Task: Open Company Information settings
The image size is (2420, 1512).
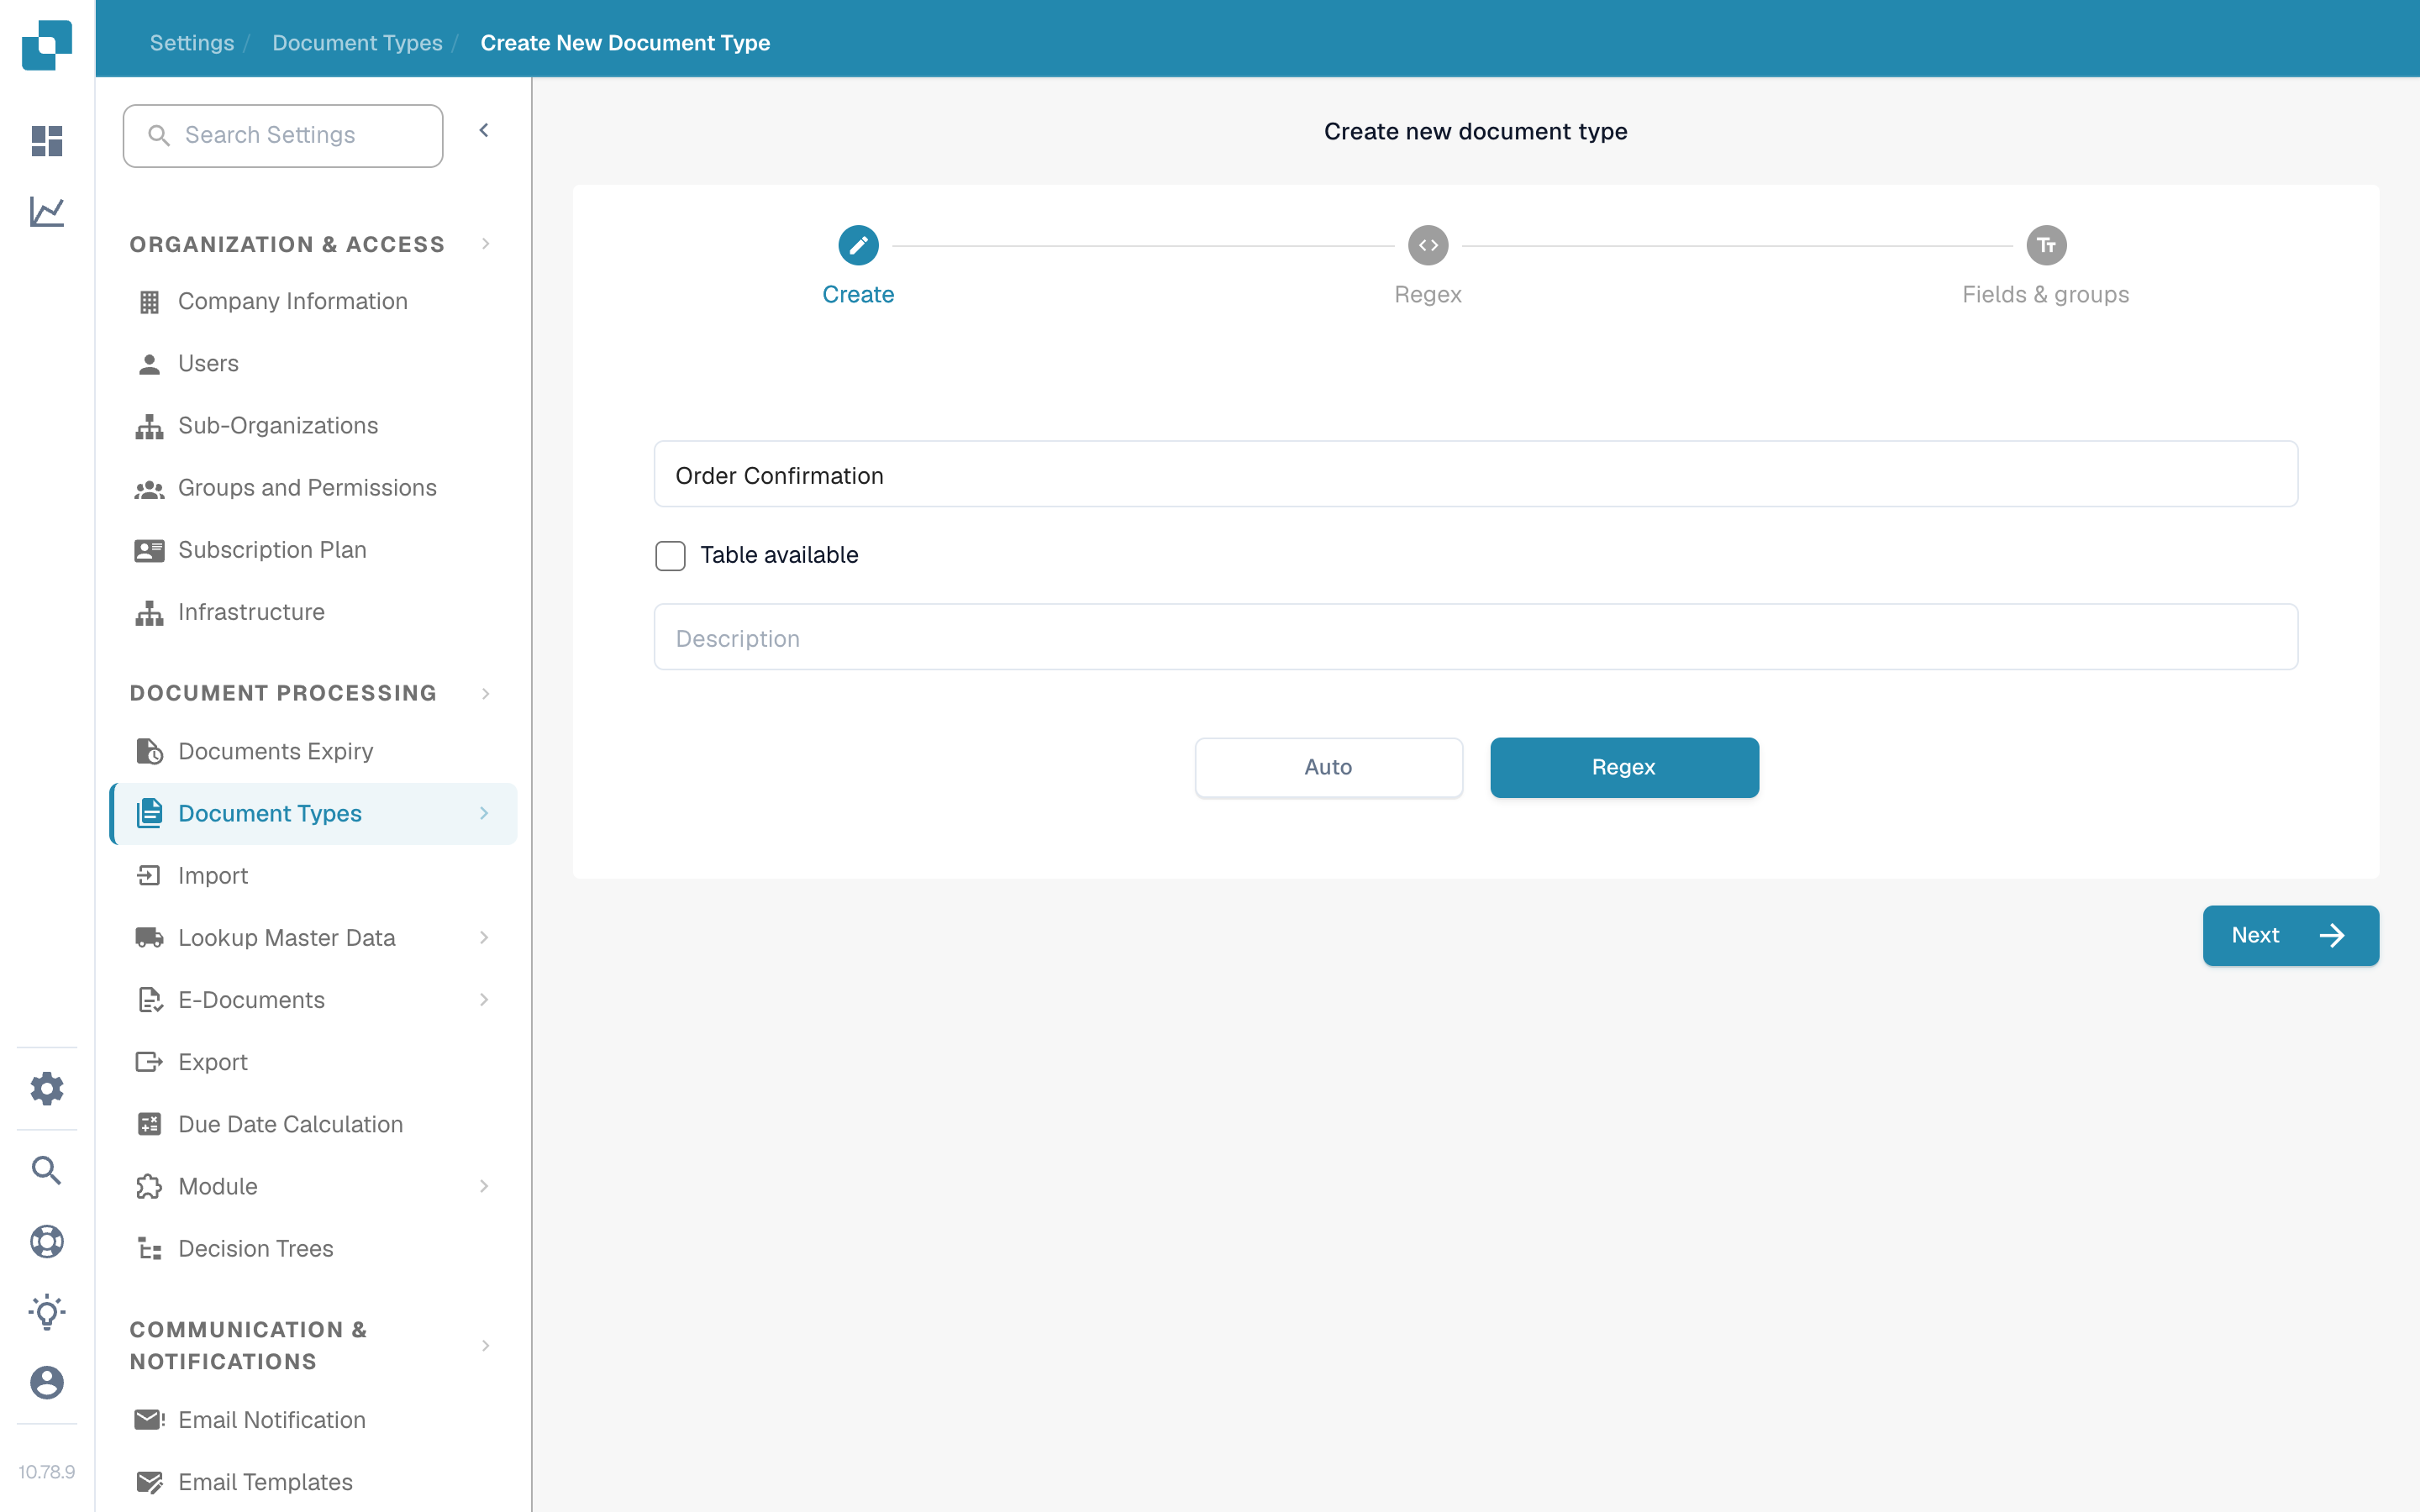Action: coord(313,301)
